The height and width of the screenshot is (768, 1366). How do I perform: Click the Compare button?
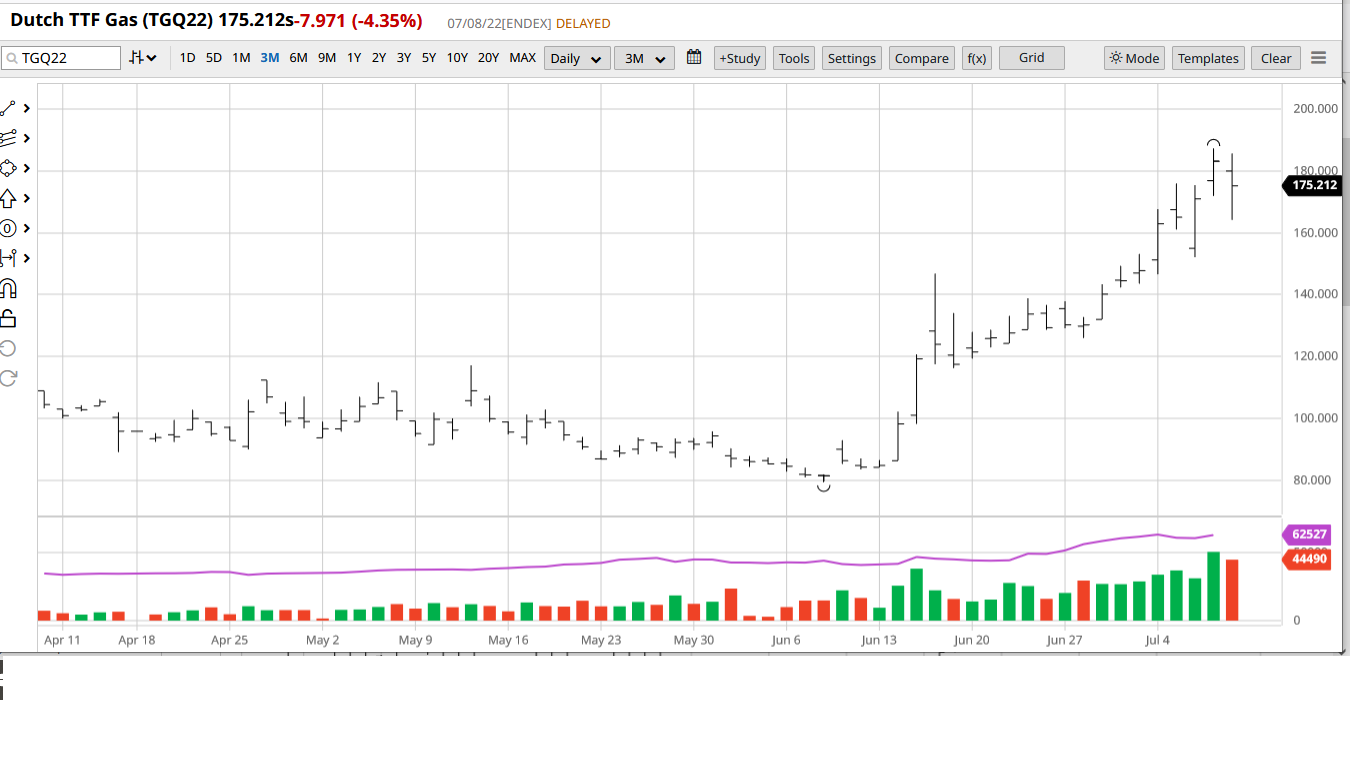tap(922, 58)
